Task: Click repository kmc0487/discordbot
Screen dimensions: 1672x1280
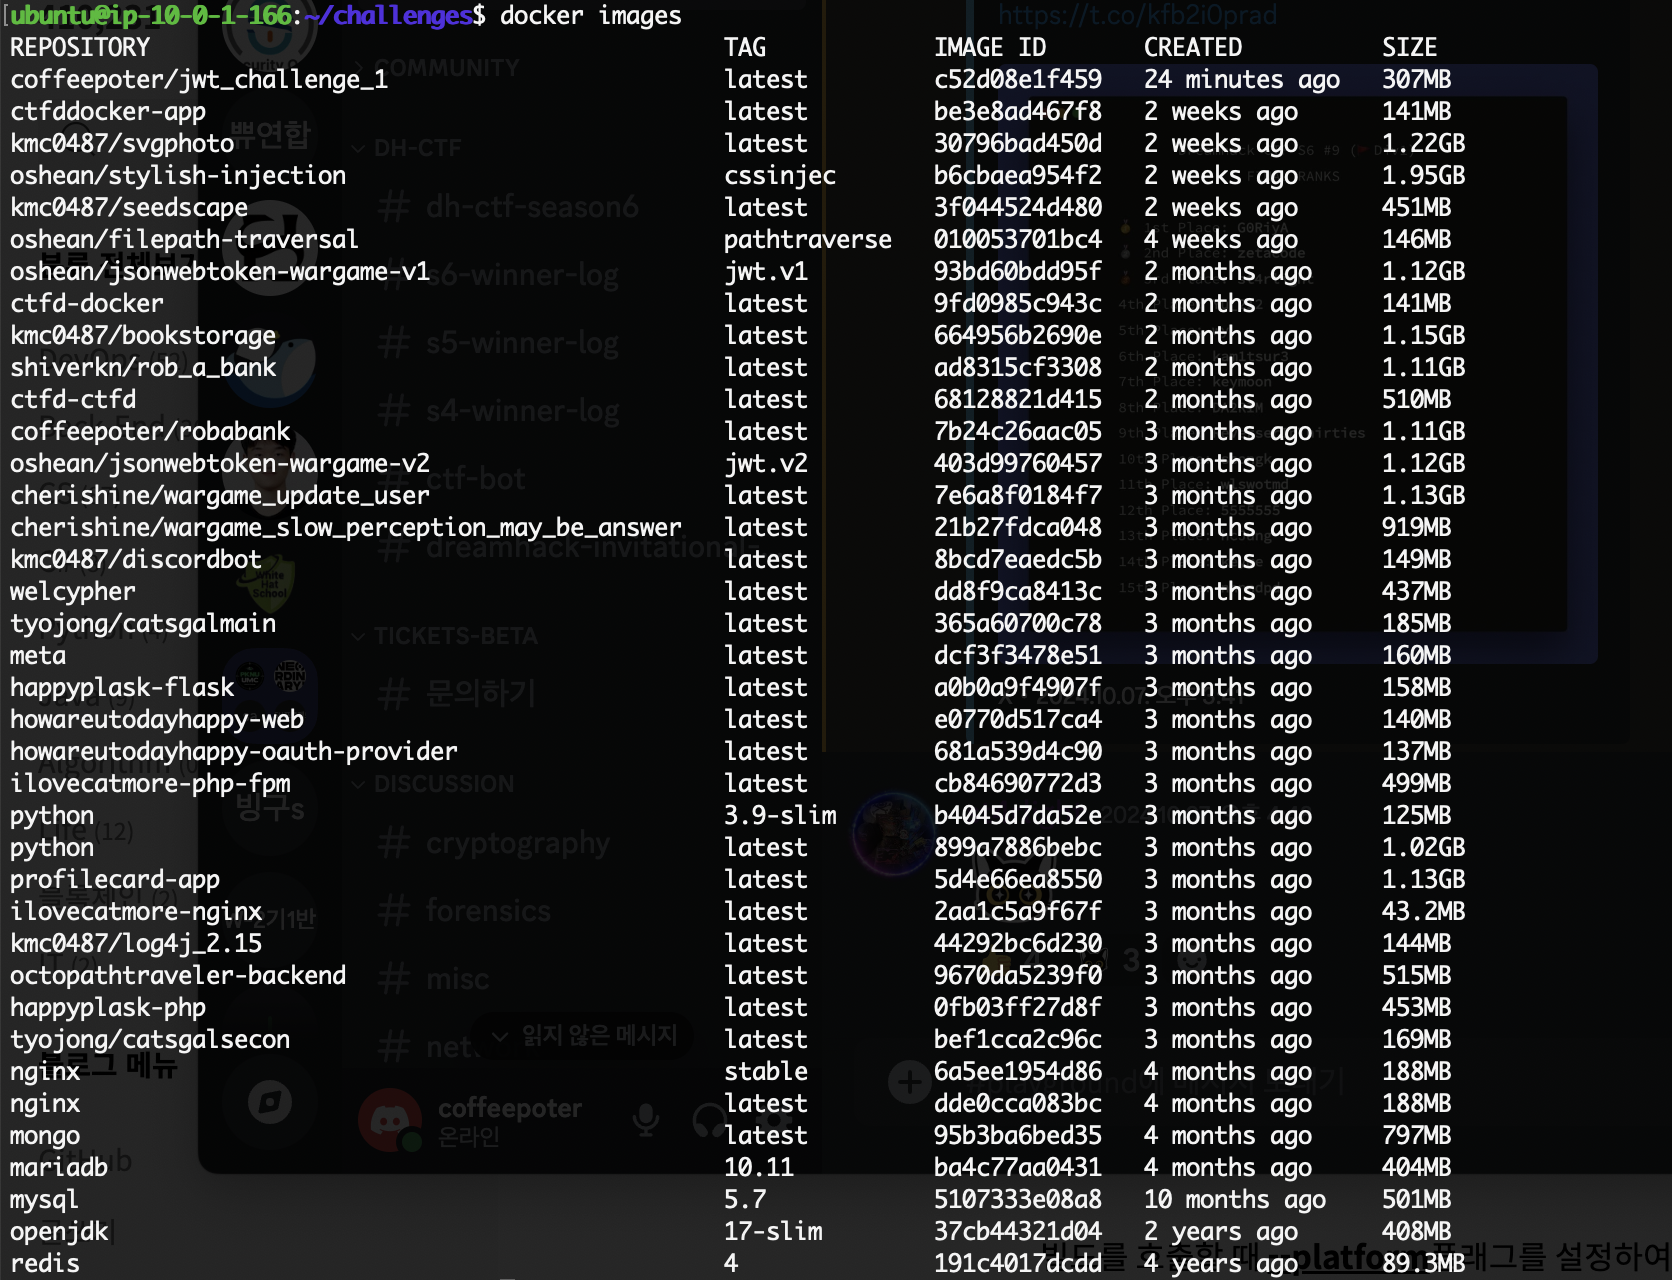Action: [x=136, y=560]
